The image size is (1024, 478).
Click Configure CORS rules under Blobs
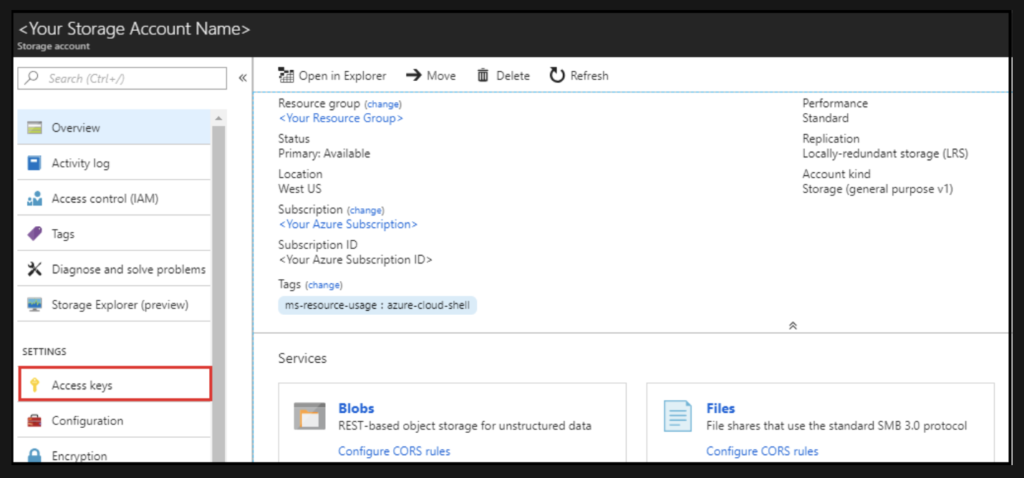[394, 451]
